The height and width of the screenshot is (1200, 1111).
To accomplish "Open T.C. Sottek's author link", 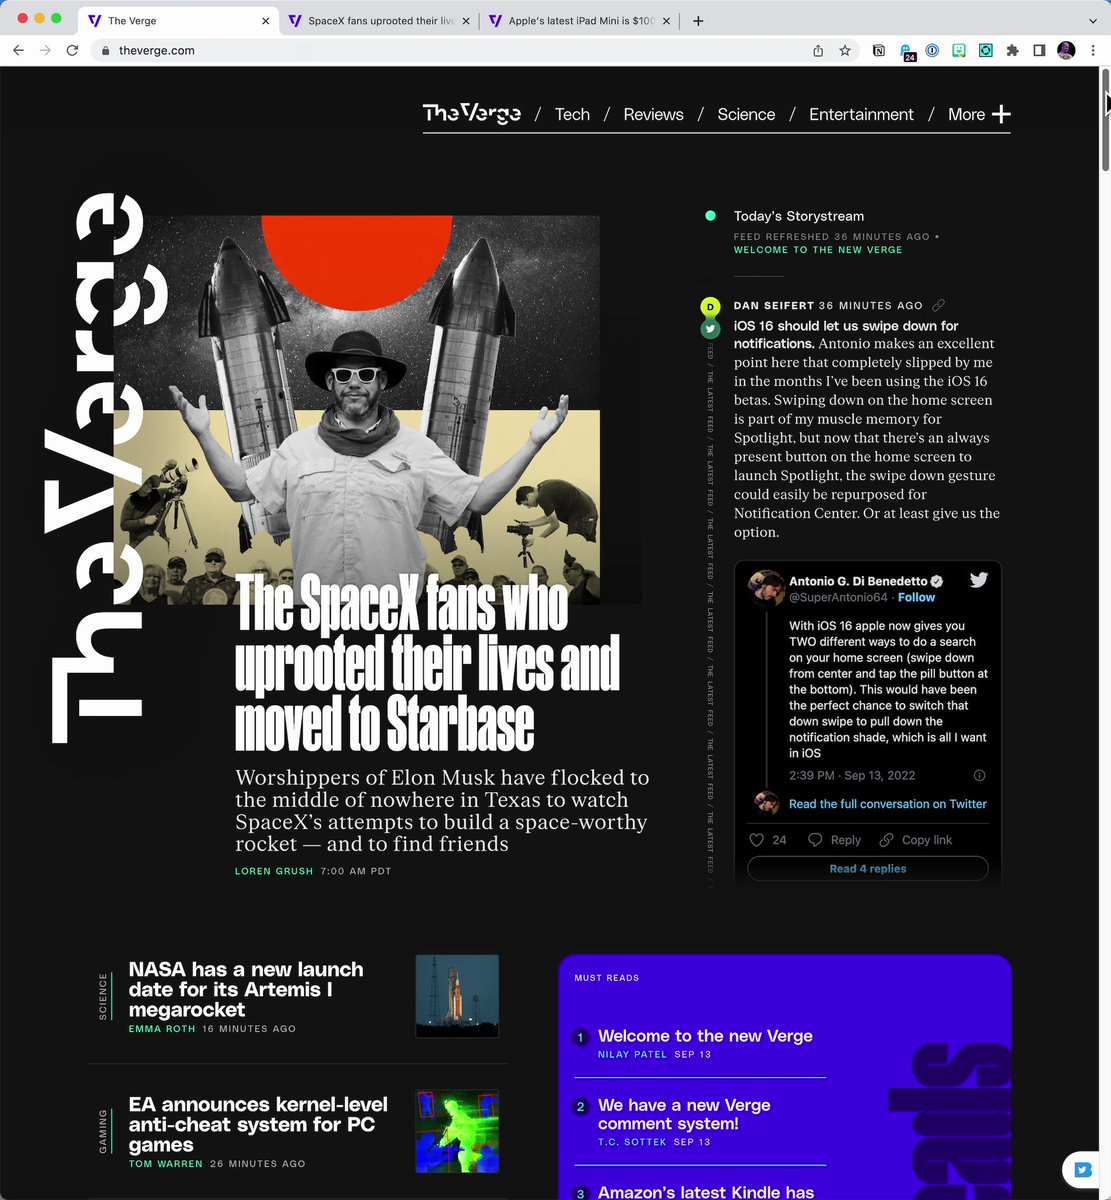I will coord(632,1142).
